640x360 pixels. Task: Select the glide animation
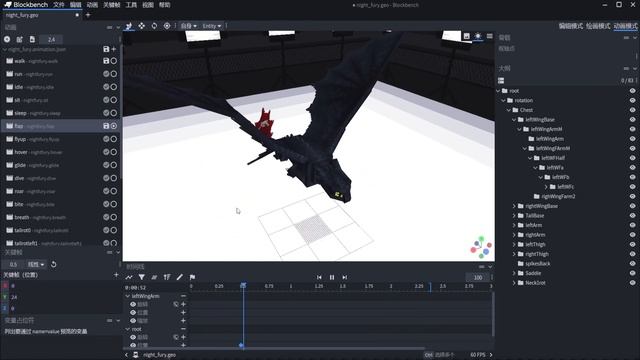coord(60,165)
